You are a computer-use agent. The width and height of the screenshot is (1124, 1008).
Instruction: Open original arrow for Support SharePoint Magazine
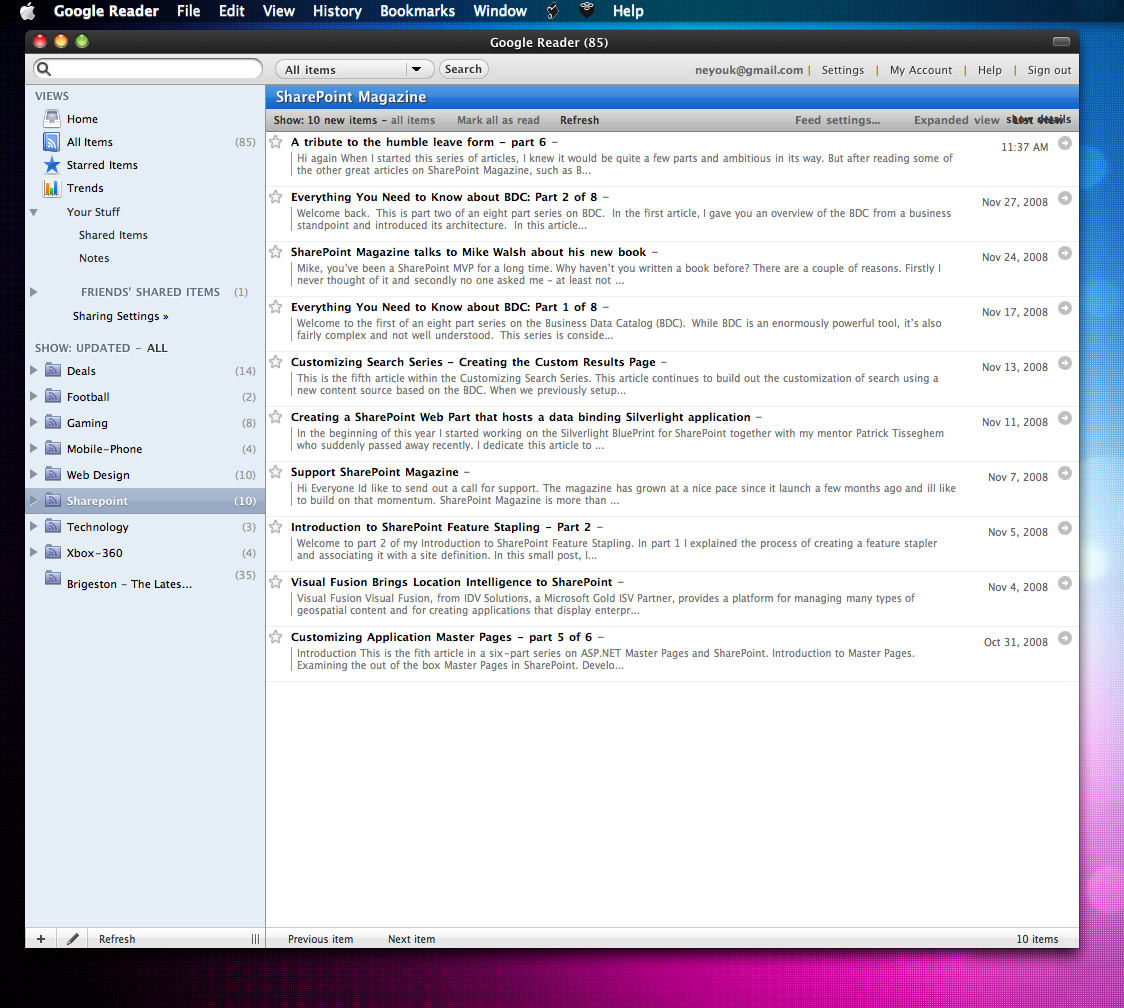tap(1065, 473)
